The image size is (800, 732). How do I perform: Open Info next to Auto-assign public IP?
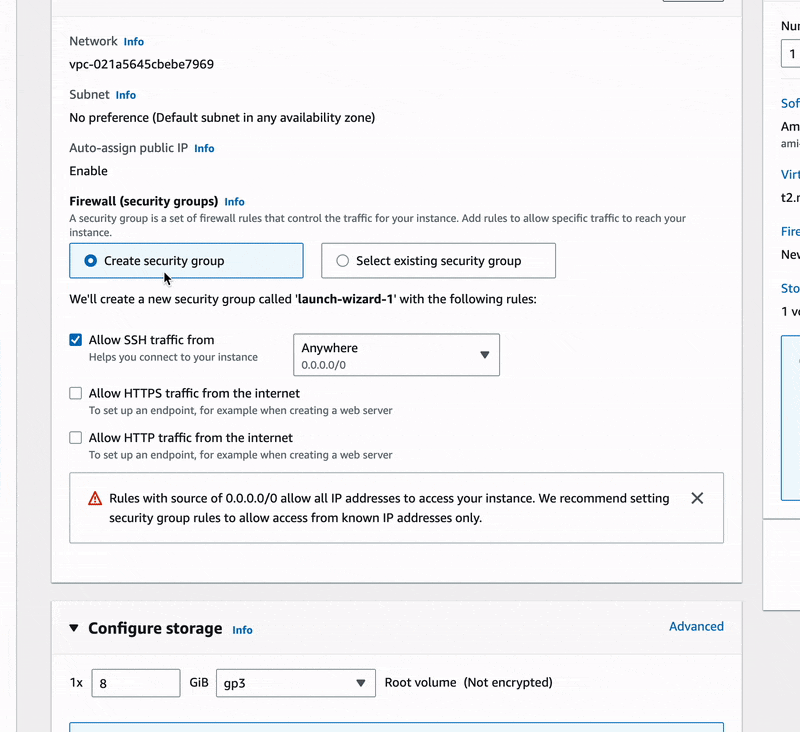tap(204, 148)
